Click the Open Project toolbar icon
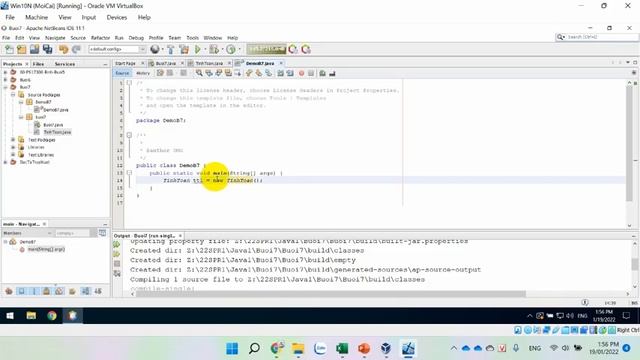 [34, 49]
